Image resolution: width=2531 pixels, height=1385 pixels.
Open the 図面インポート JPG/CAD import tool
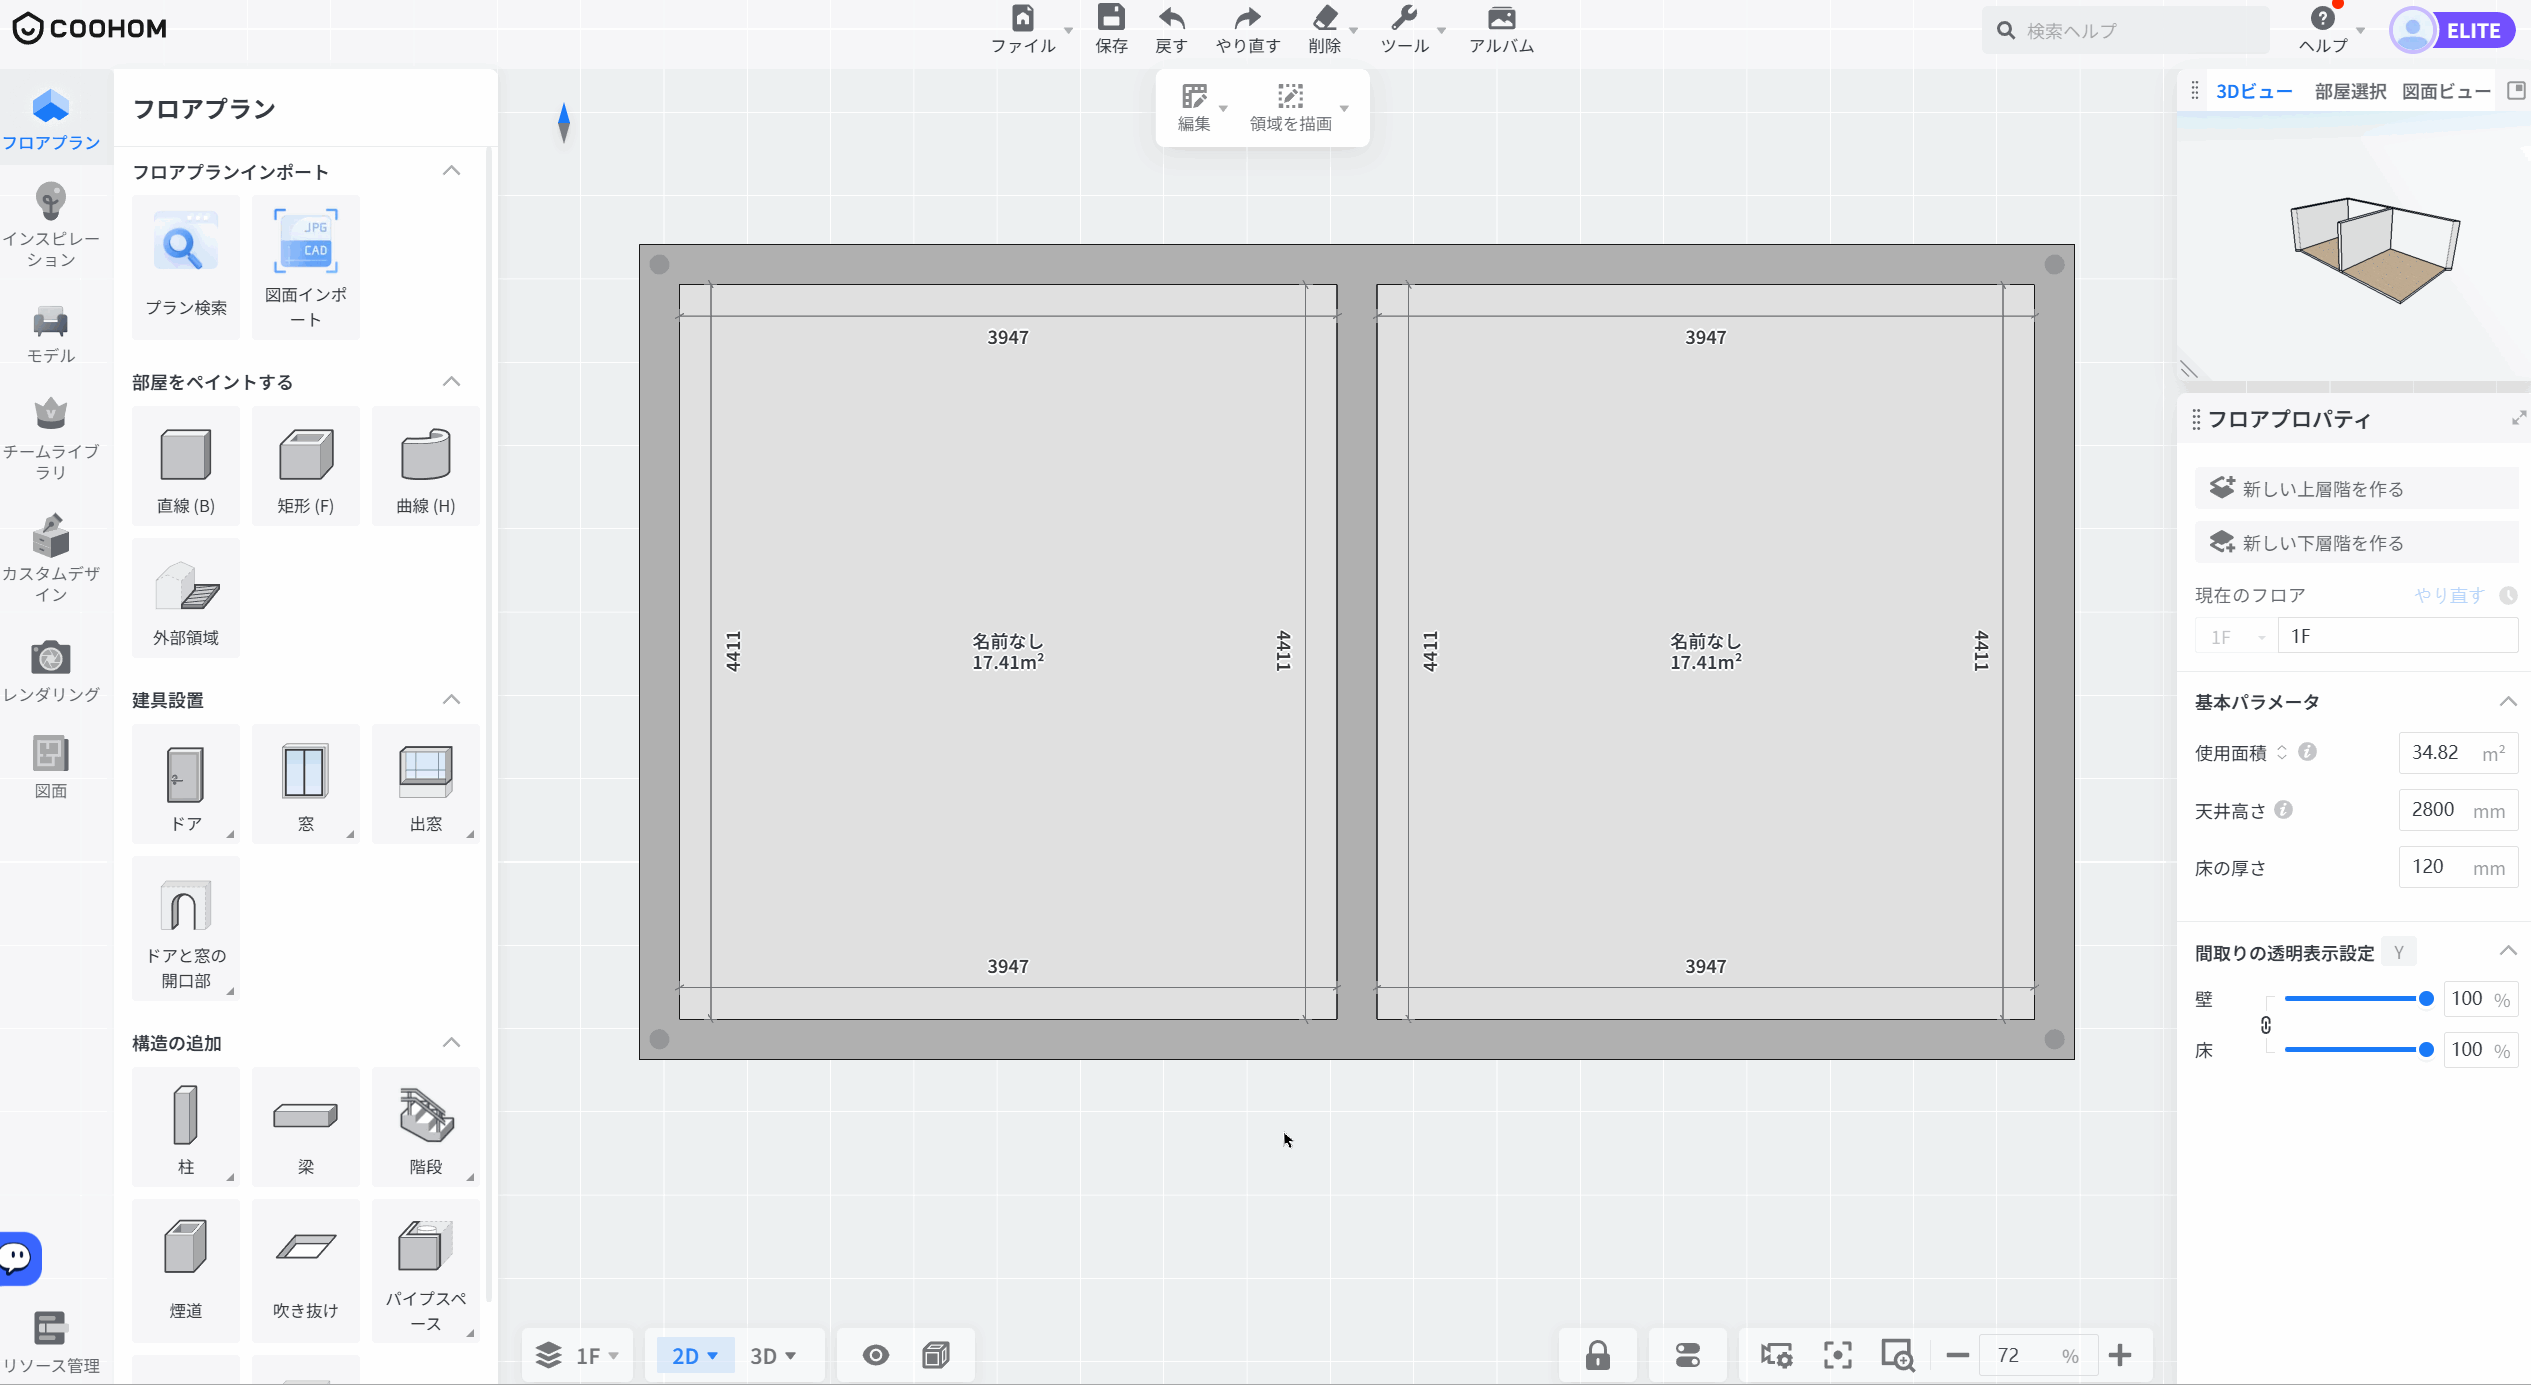click(306, 267)
